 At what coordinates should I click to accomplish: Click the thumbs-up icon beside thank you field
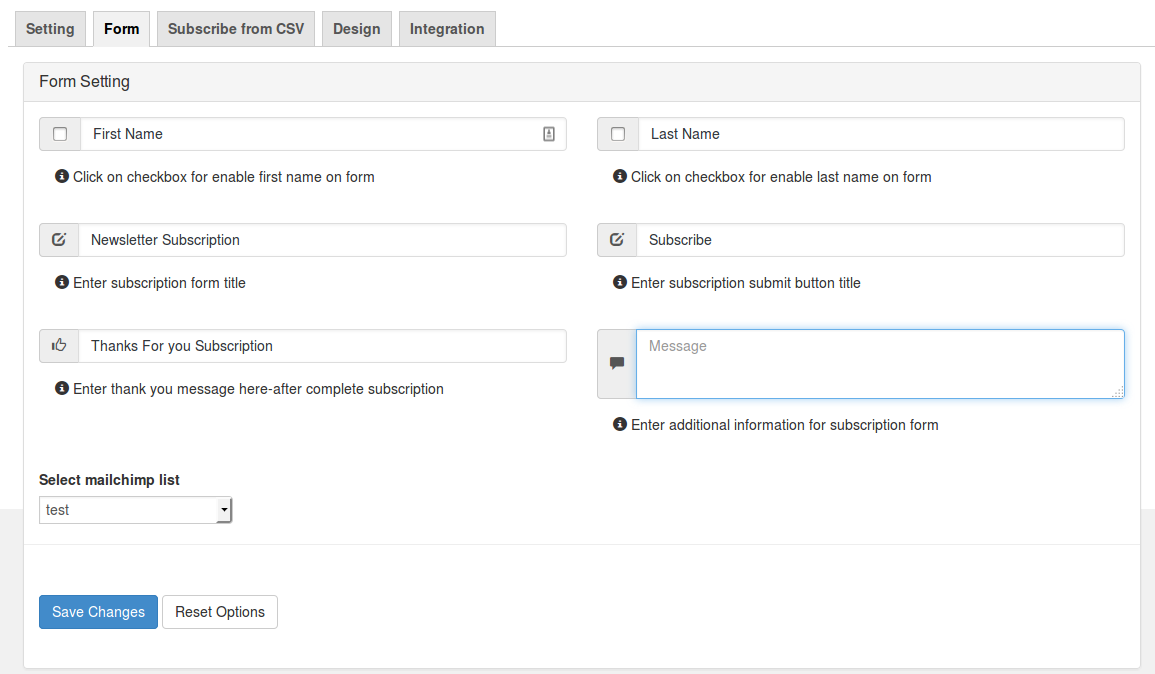(59, 345)
